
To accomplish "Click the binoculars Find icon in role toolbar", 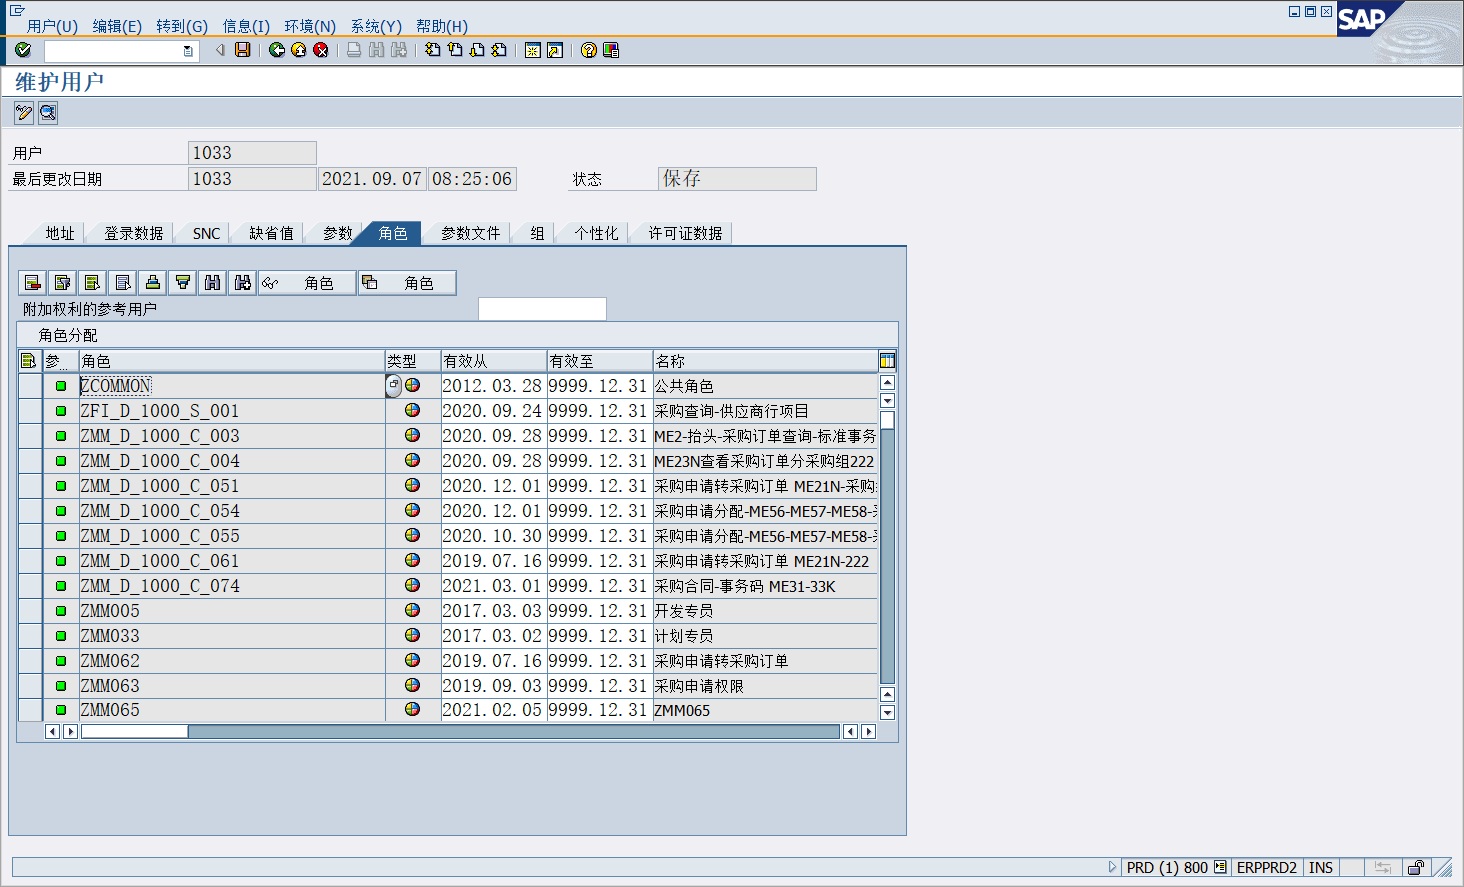I will click(x=212, y=282).
